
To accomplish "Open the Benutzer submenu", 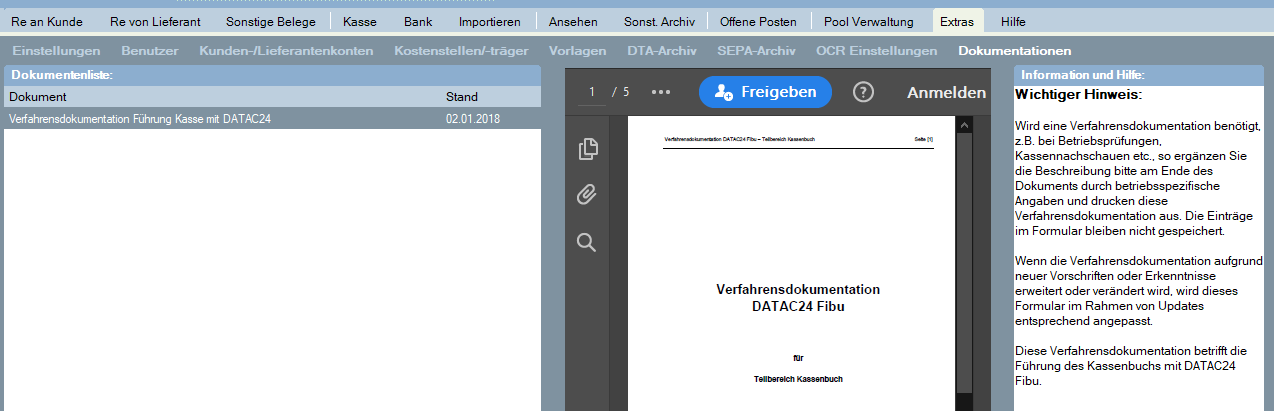I will [150, 50].
